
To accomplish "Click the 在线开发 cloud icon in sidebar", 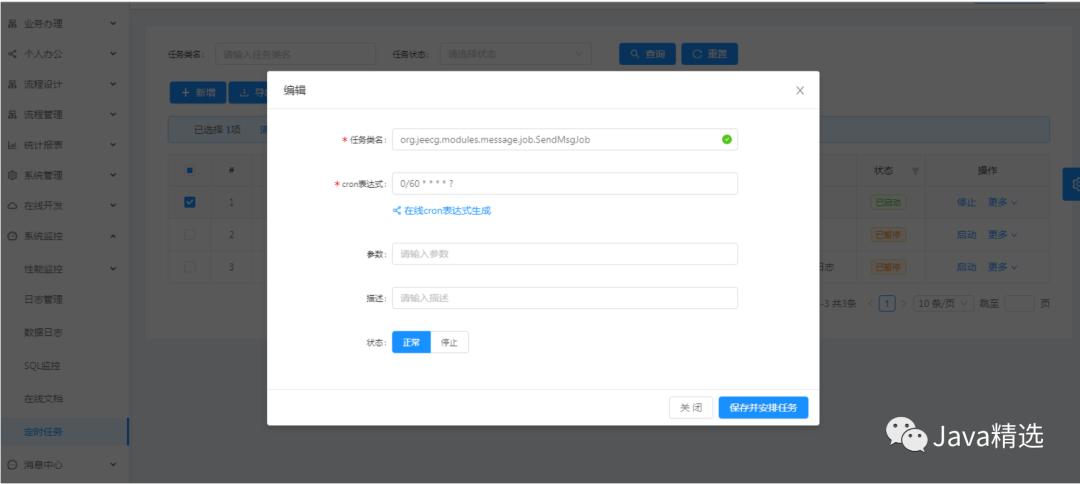I will 12,205.
